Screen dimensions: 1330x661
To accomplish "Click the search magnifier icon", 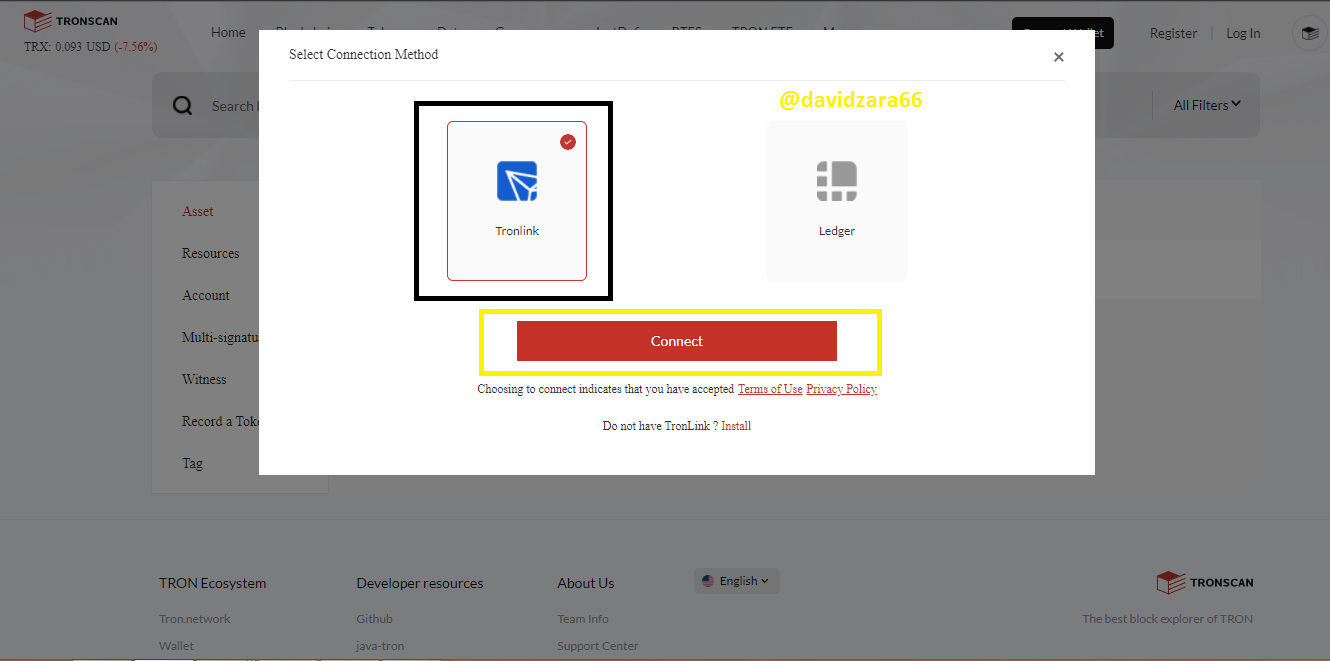I will pyautogui.click(x=182, y=106).
